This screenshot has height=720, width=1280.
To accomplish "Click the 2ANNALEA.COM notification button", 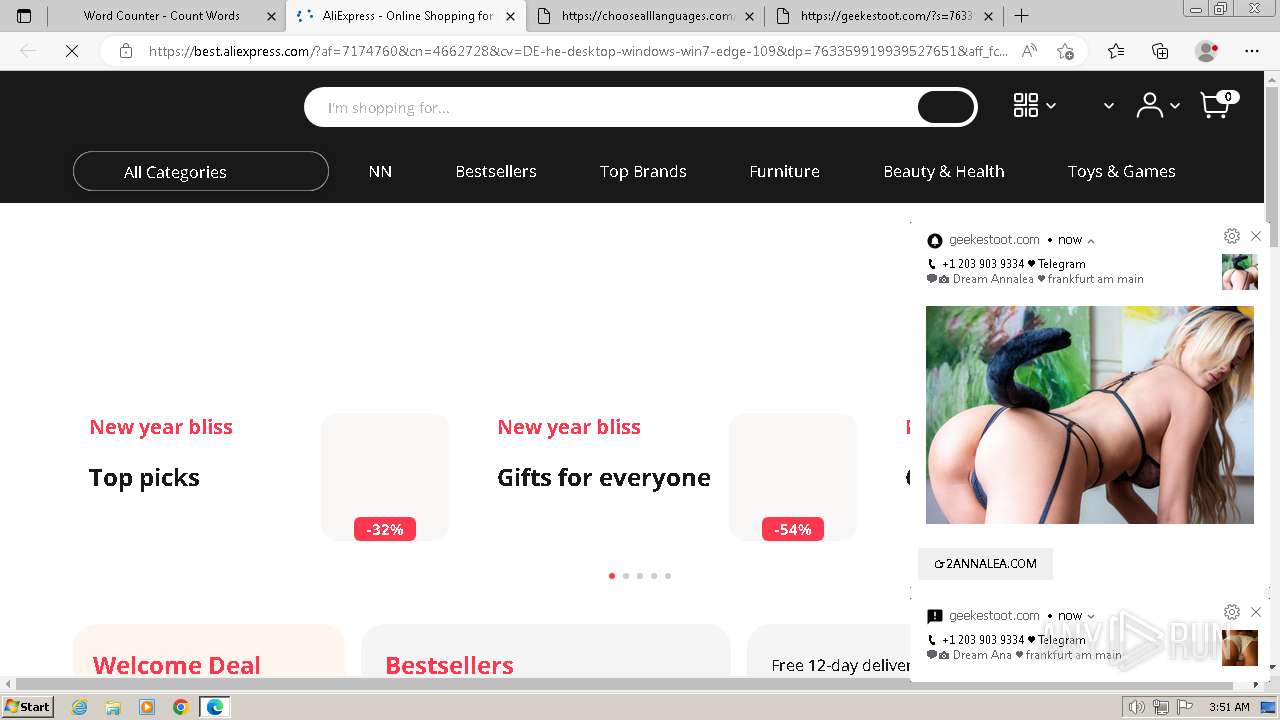I will click(x=985, y=564).
